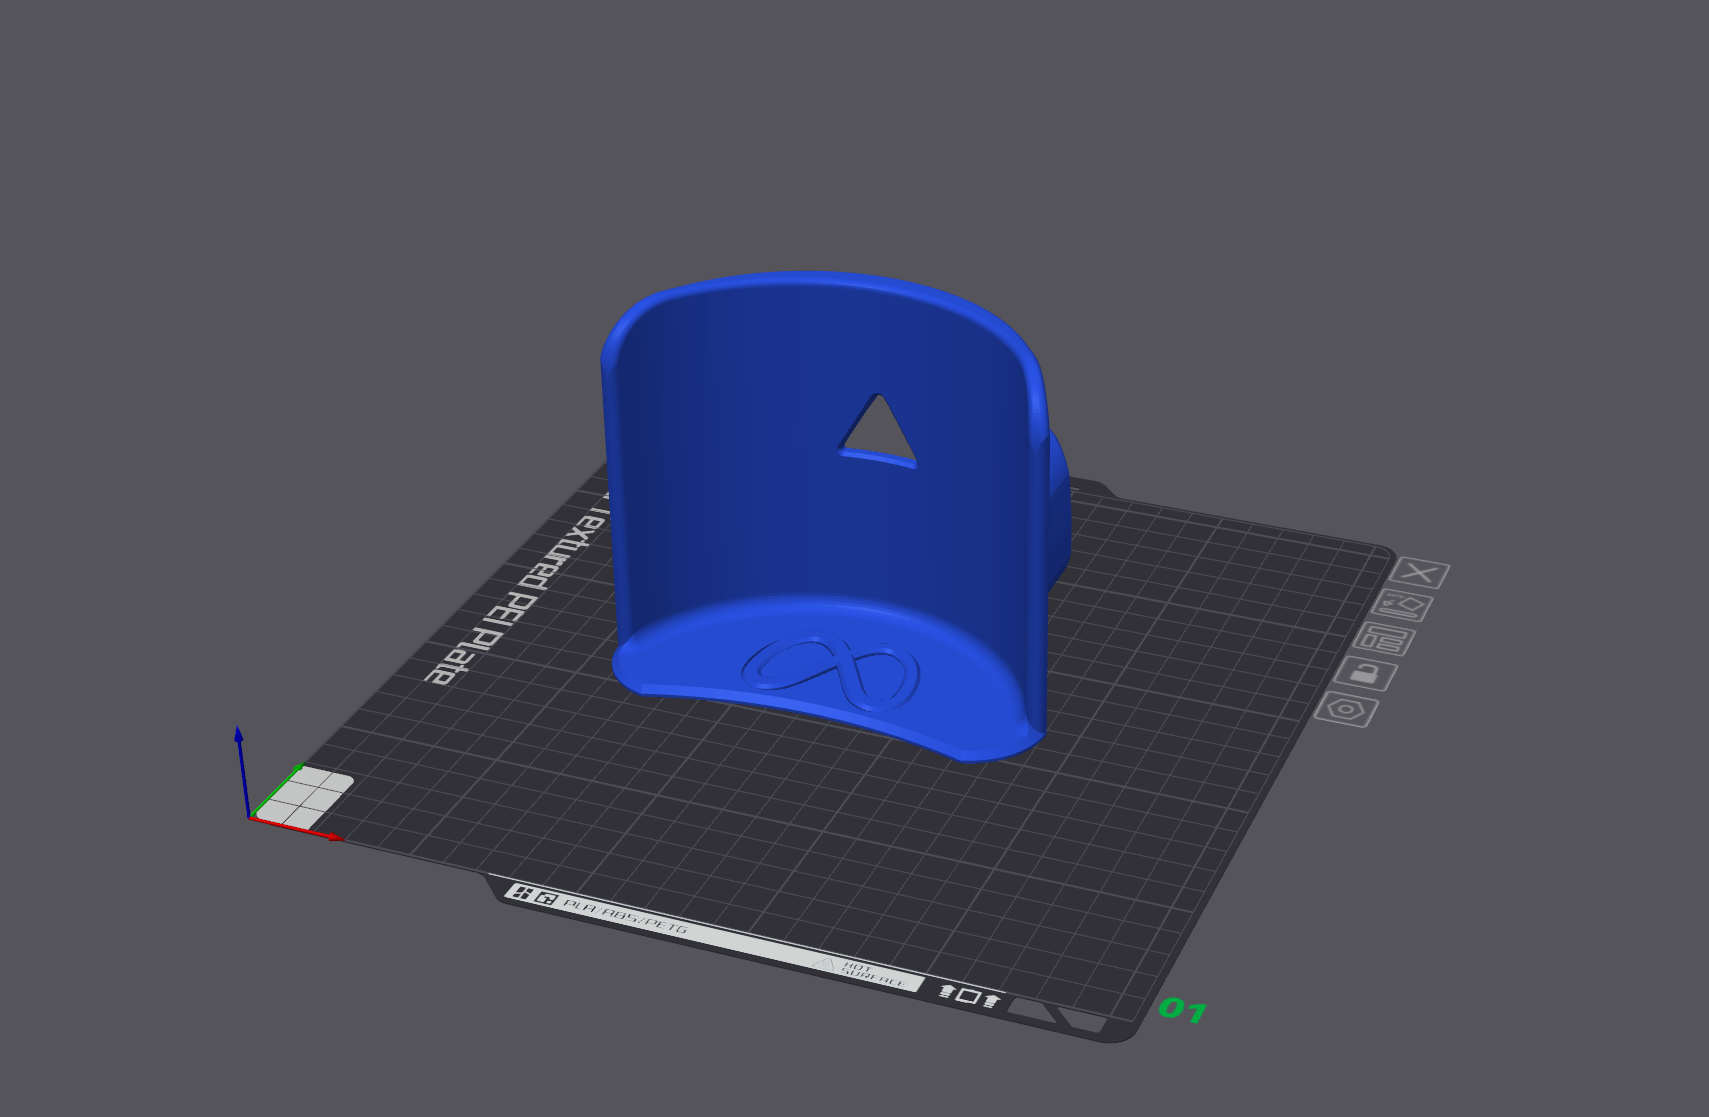Click the PLA/ABS/PETG text on plate label
This screenshot has width=1709, height=1117.
[626, 916]
